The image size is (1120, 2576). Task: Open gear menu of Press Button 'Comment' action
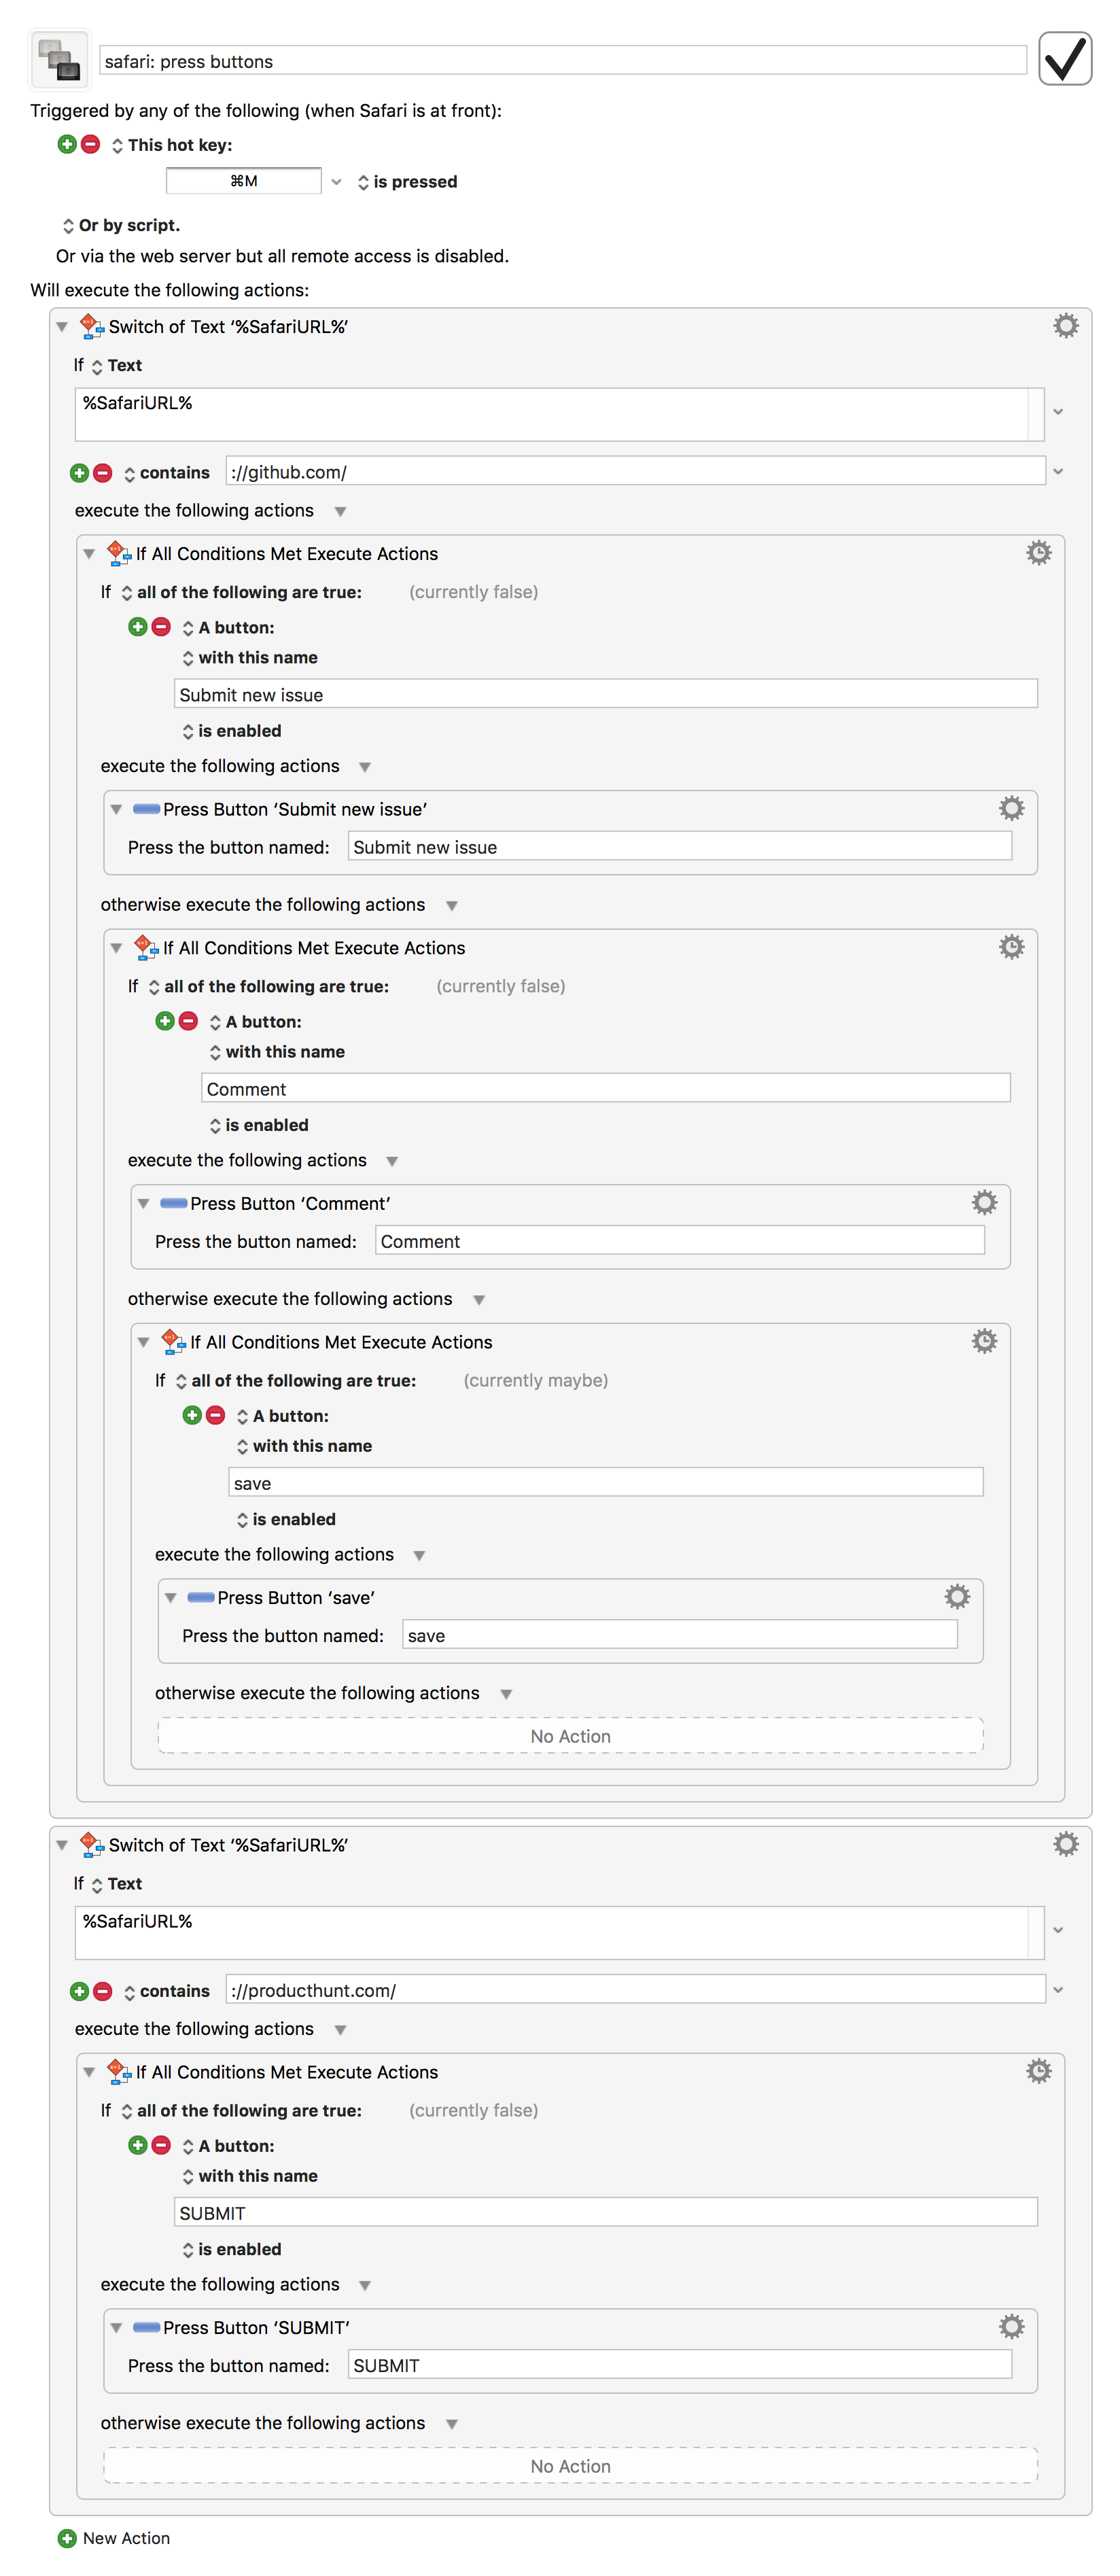point(984,1202)
